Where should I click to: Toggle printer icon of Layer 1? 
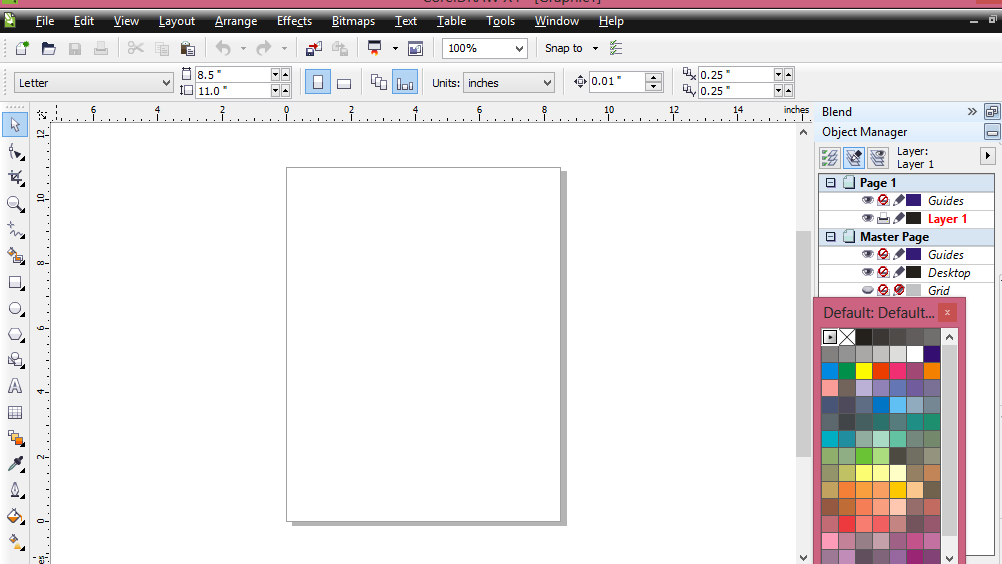(x=883, y=218)
